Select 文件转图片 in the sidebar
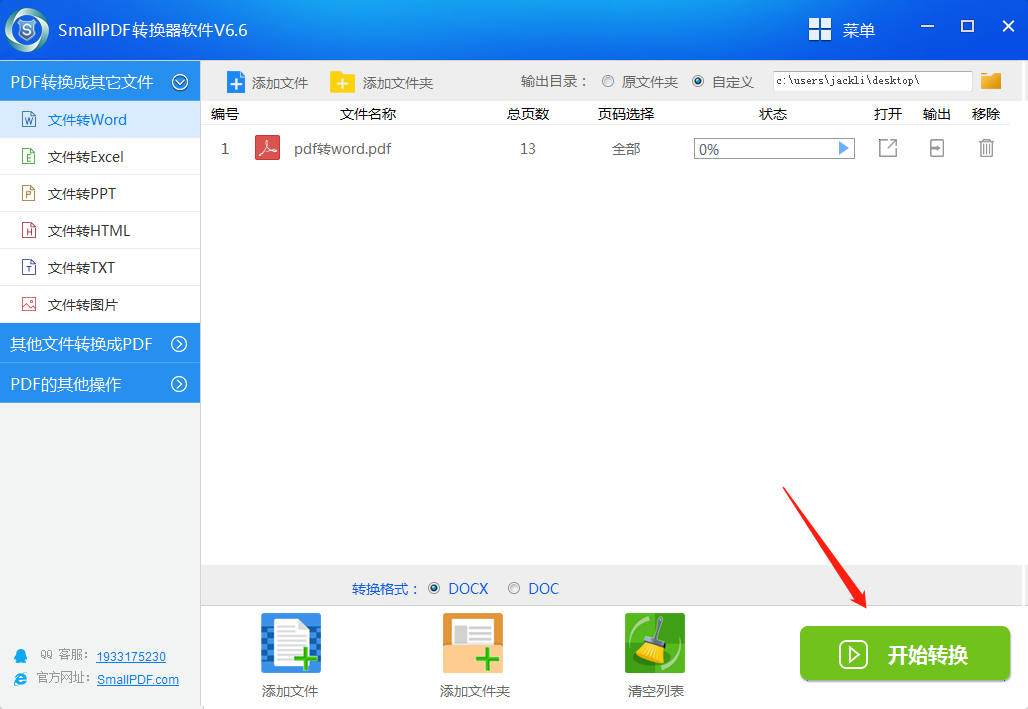 pyautogui.click(x=100, y=304)
